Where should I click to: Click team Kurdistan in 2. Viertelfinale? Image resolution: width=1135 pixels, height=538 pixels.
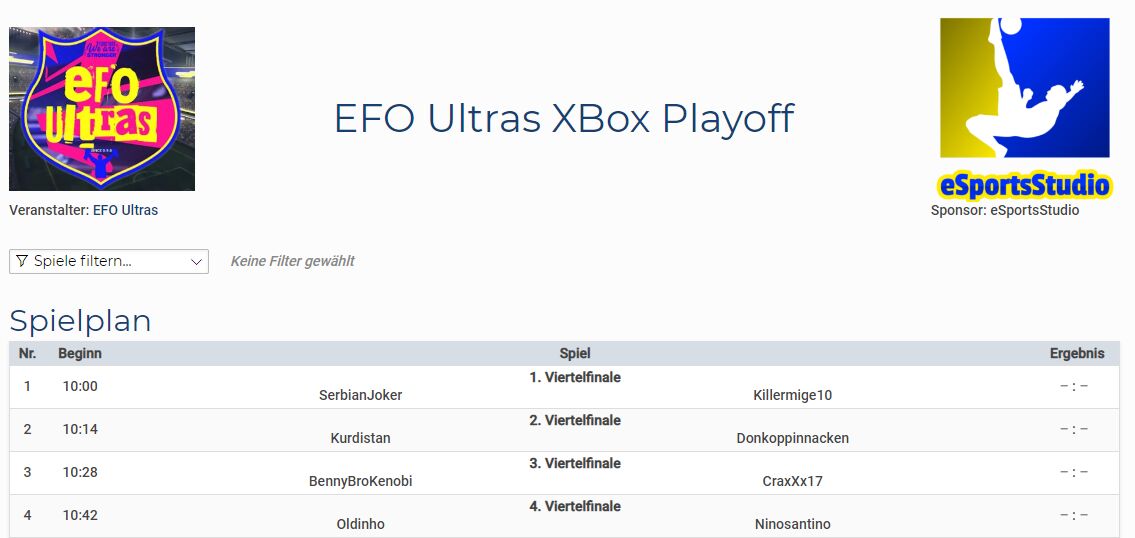(x=360, y=438)
